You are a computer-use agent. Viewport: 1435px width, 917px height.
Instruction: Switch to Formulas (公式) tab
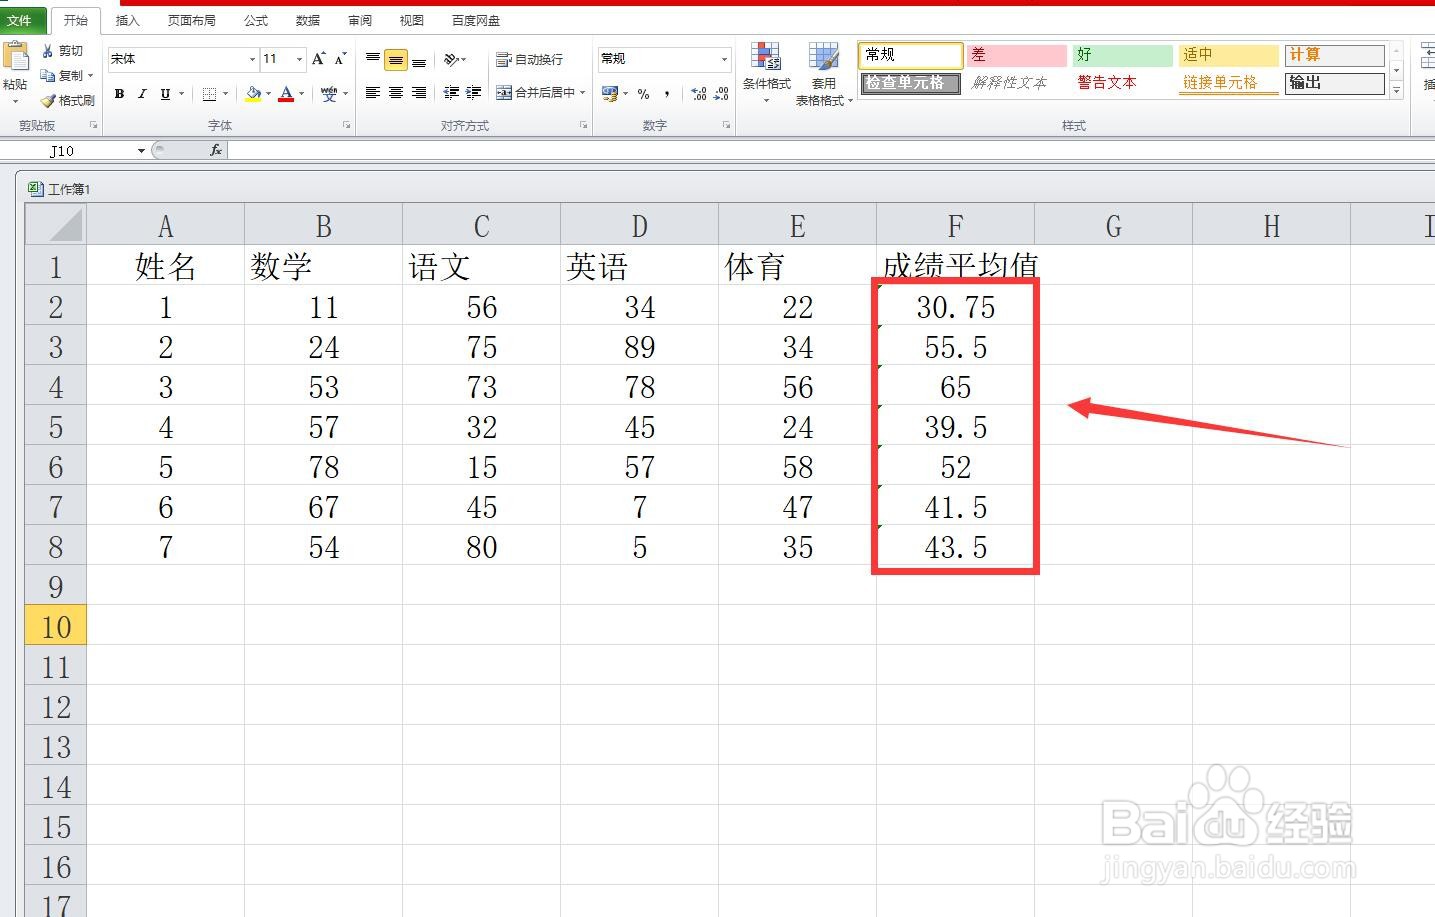(x=256, y=20)
